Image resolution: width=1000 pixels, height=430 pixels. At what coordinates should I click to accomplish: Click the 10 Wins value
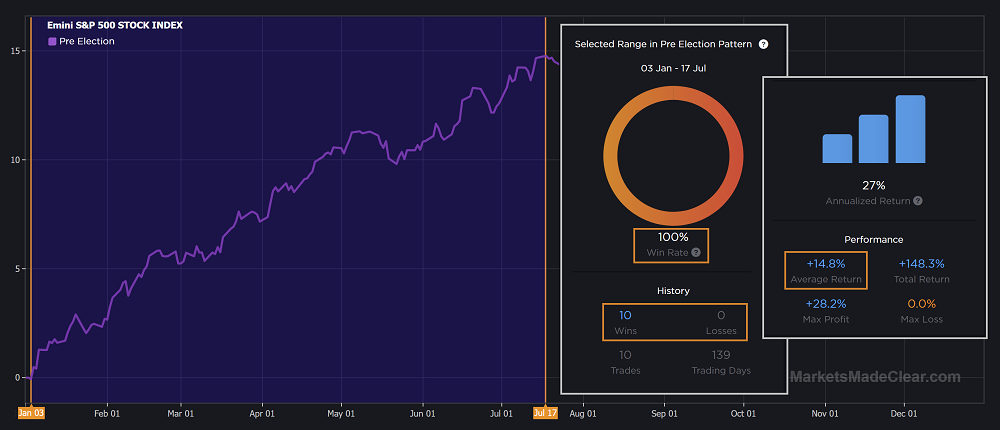point(625,315)
